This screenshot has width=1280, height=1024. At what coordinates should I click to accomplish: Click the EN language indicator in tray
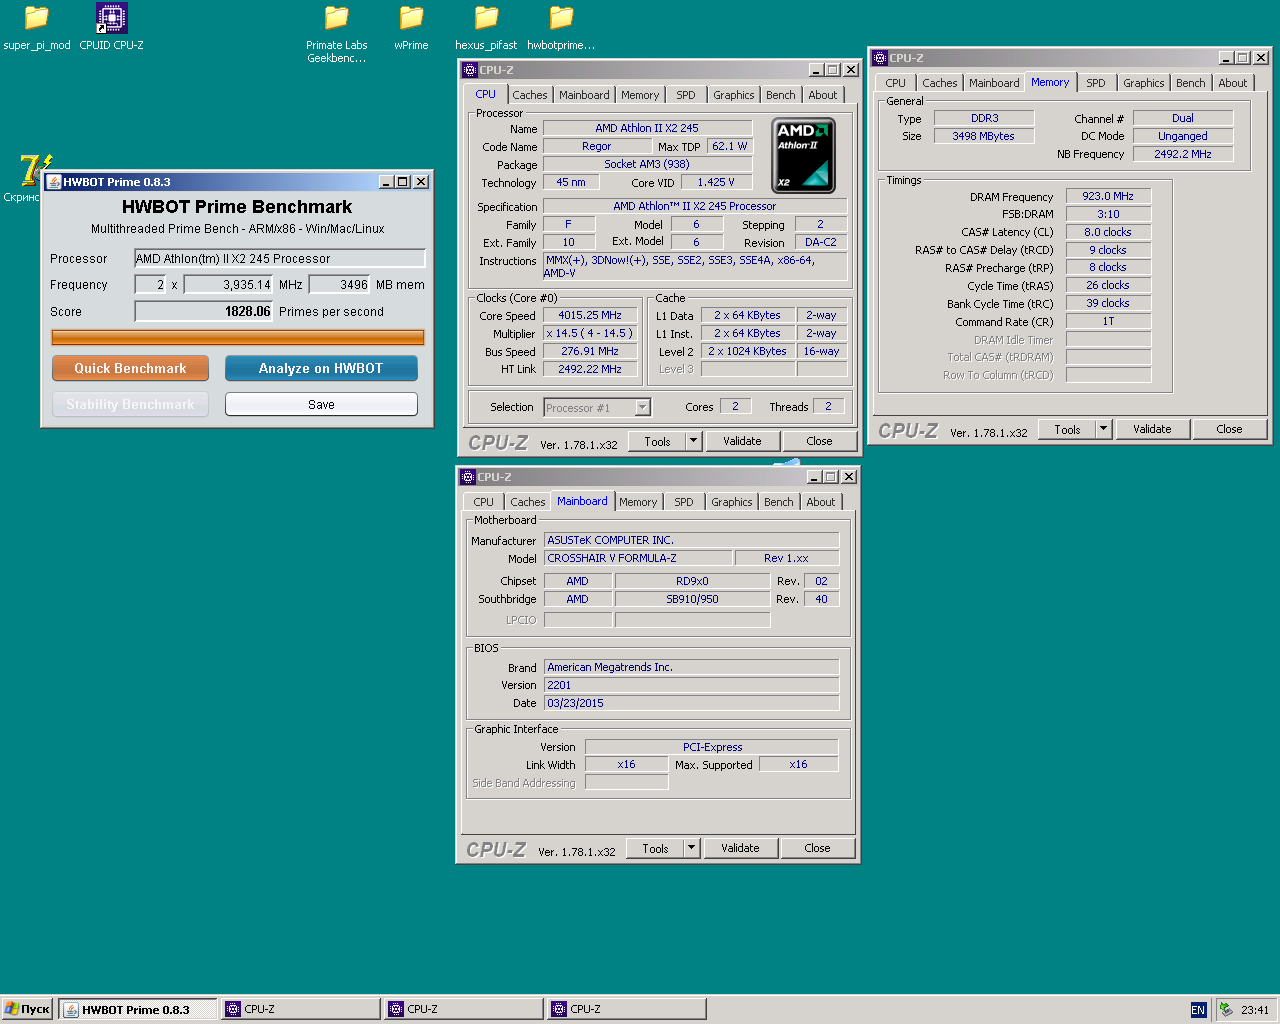pos(1198,1010)
